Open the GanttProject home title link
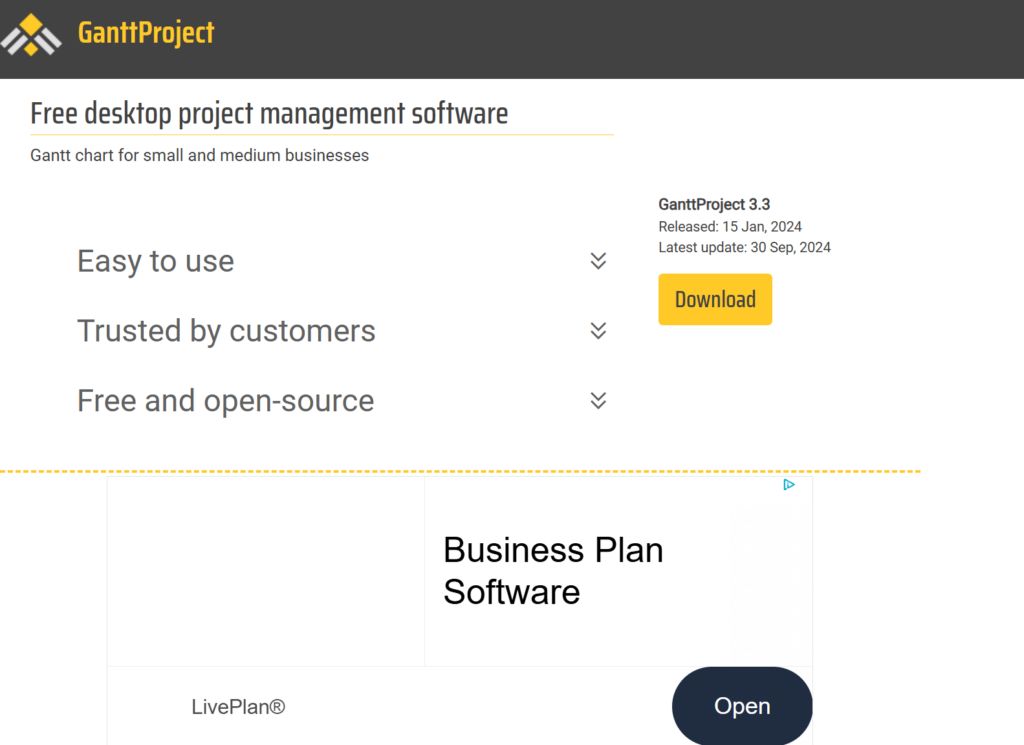Screen dimensions: 1024x745 pyautogui.click(x=146, y=33)
